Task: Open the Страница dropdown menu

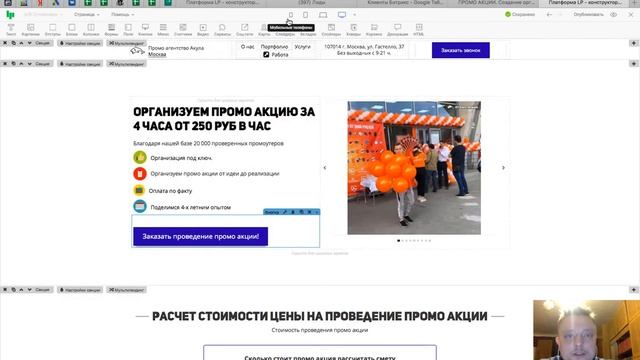Action: (87, 14)
